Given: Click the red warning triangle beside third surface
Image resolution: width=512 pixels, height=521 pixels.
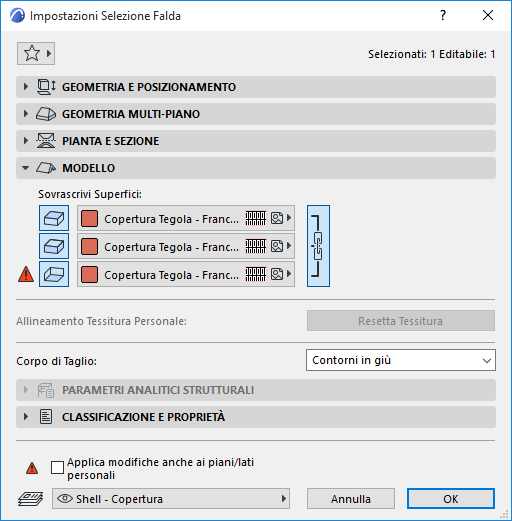Looking at the screenshot, I should click(26, 274).
